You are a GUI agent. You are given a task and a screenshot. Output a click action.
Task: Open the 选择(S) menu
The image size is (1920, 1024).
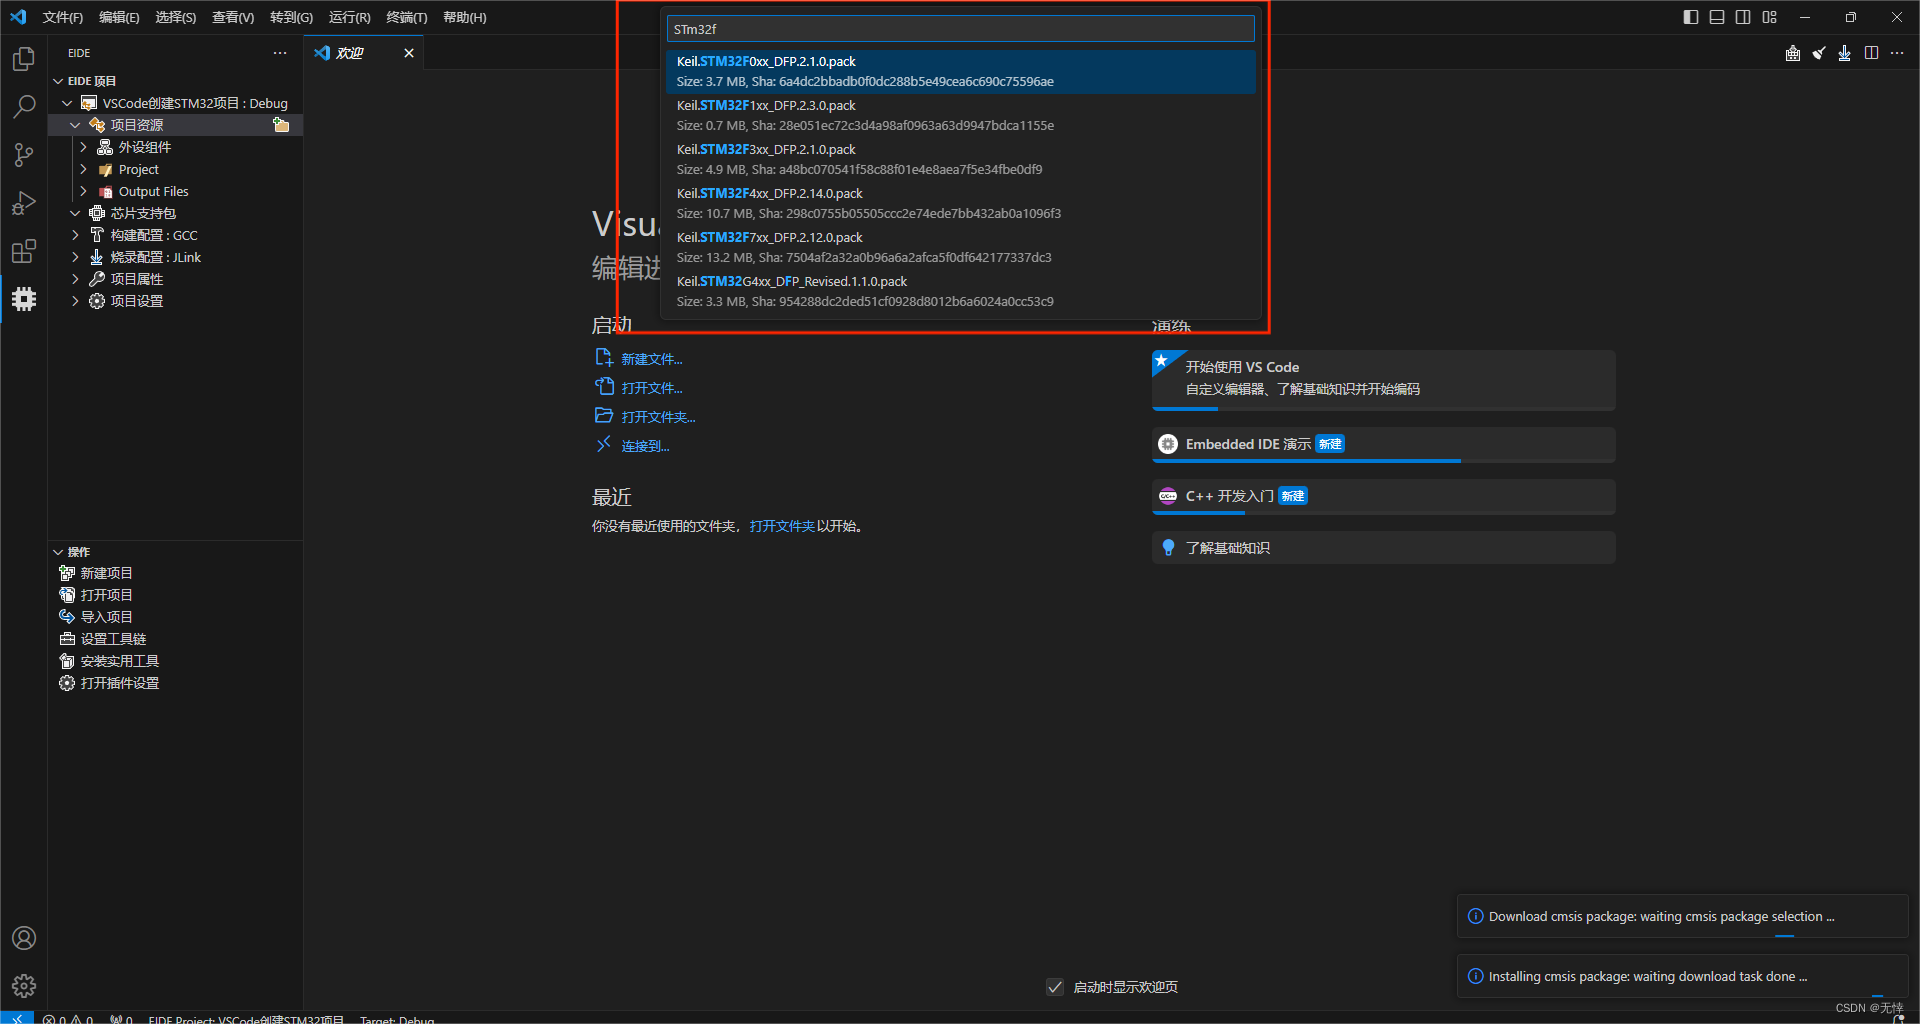176,17
